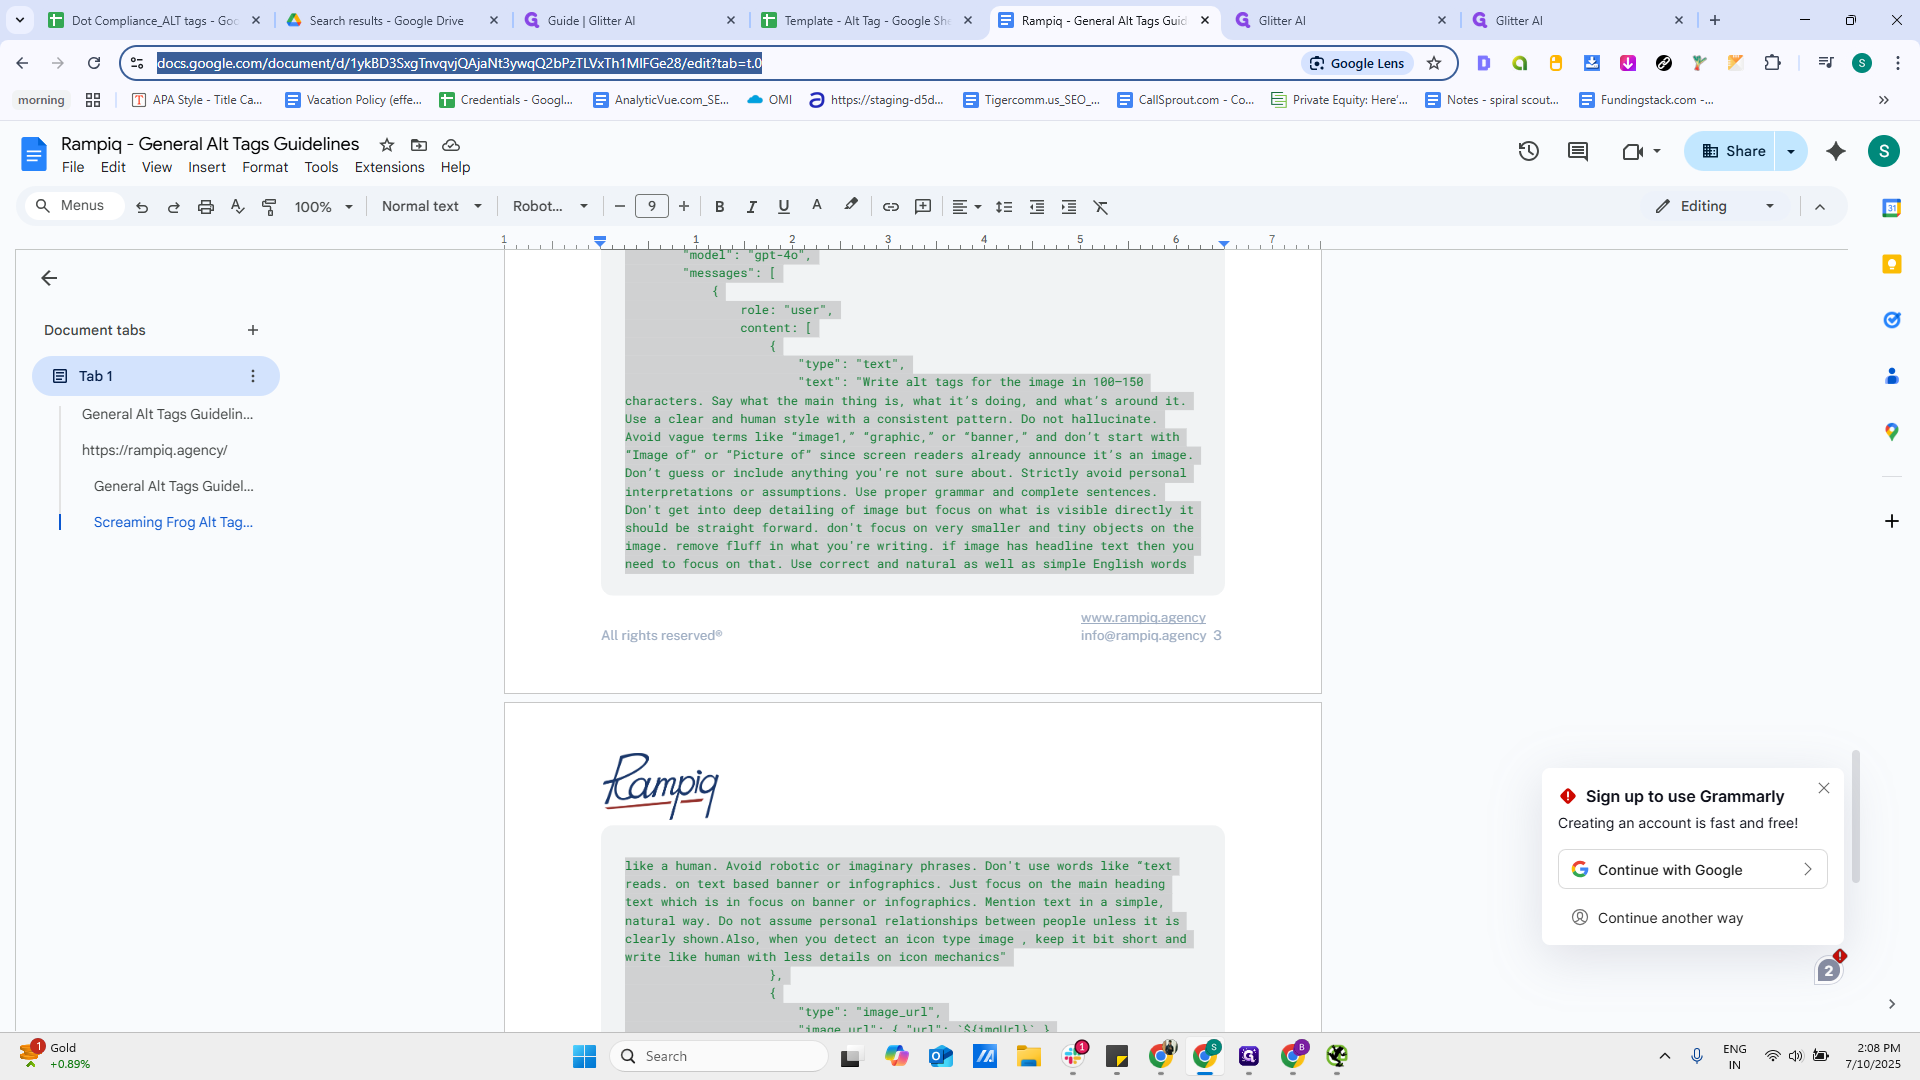This screenshot has height=1080, width=1920.
Task: Open the version history clock icon
Action: pos(1528,151)
